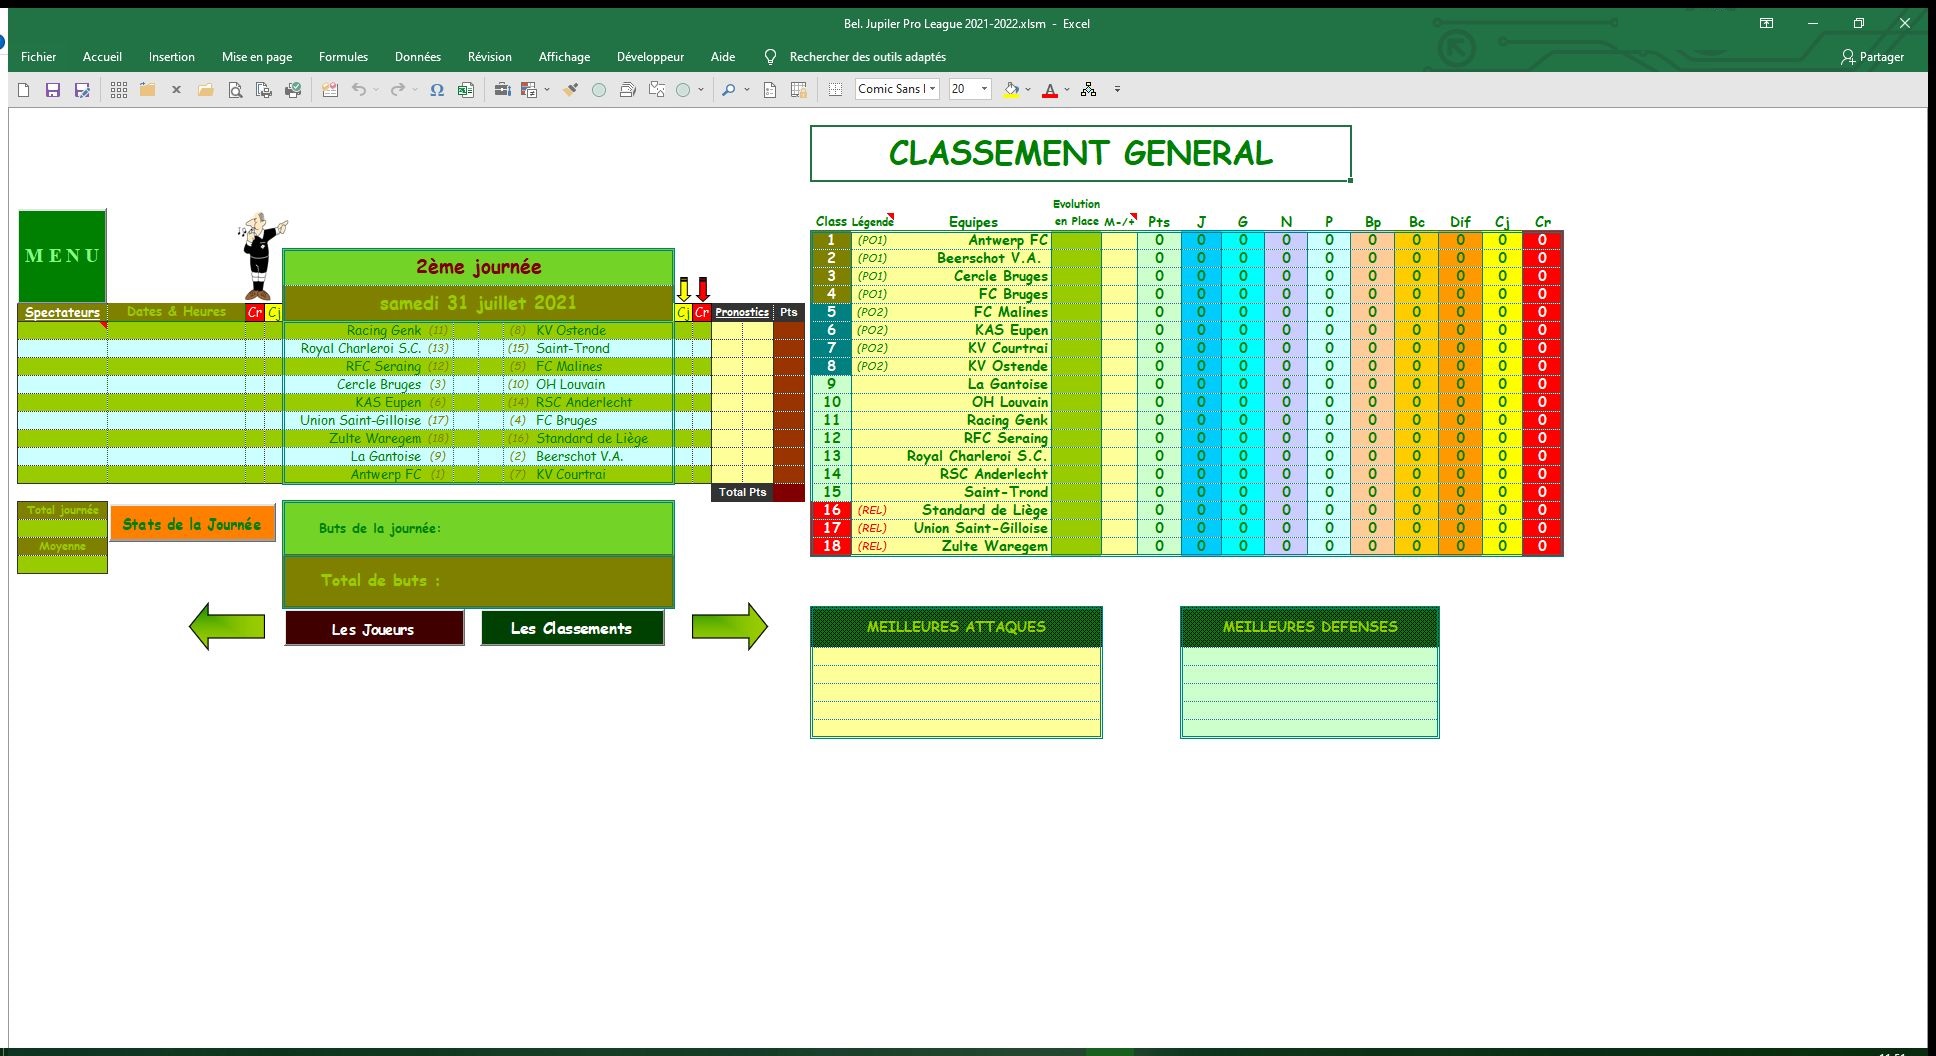Screen dimensions: 1936x1056
Task: Open the print preview magnifier icon
Action: [x=235, y=90]
